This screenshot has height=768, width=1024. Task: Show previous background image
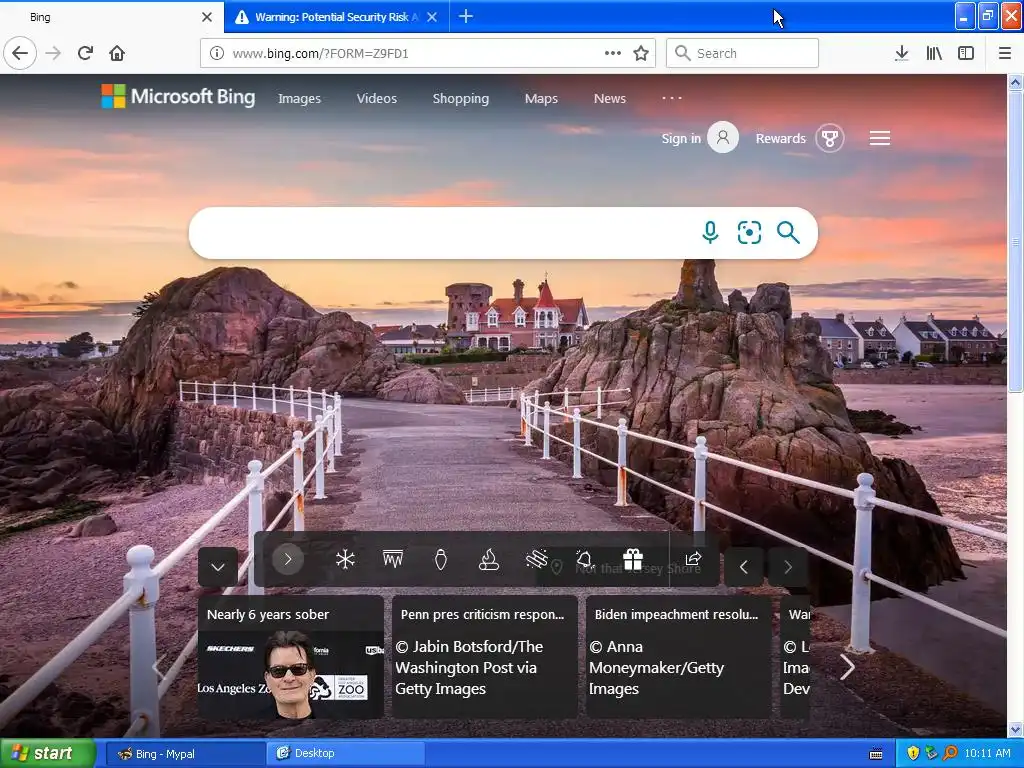click(744, 567)
